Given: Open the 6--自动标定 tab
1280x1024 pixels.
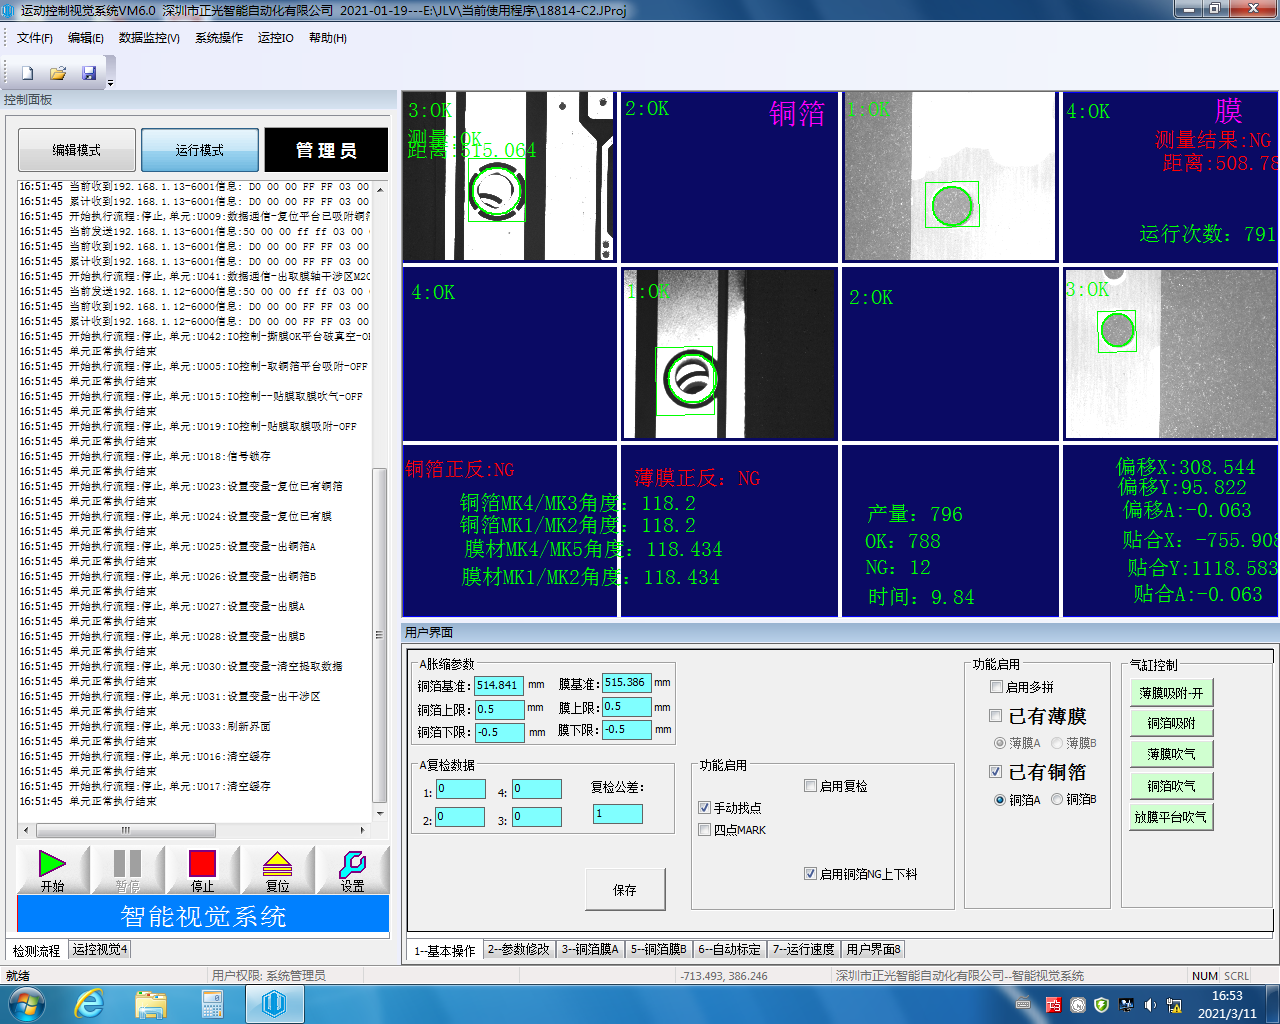Looking at the screenshot, I should pos(729,949).
